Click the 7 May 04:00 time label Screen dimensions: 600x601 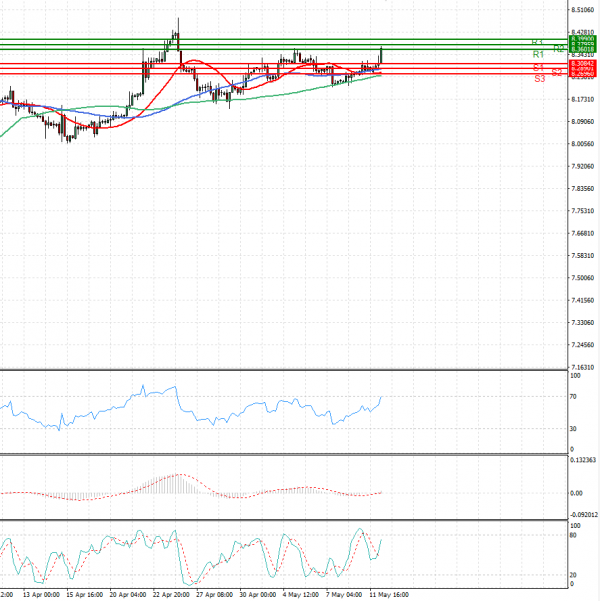pyautogui.click(x=344, y=595)
